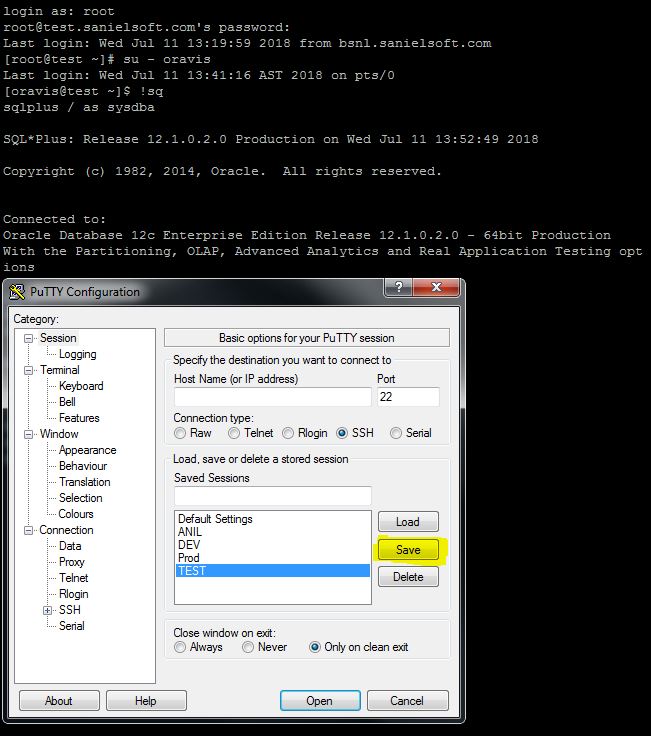This screenshot has height=736, width=651.
Task: Open the Rlogin category in the tree
Action: click(73, 594)
